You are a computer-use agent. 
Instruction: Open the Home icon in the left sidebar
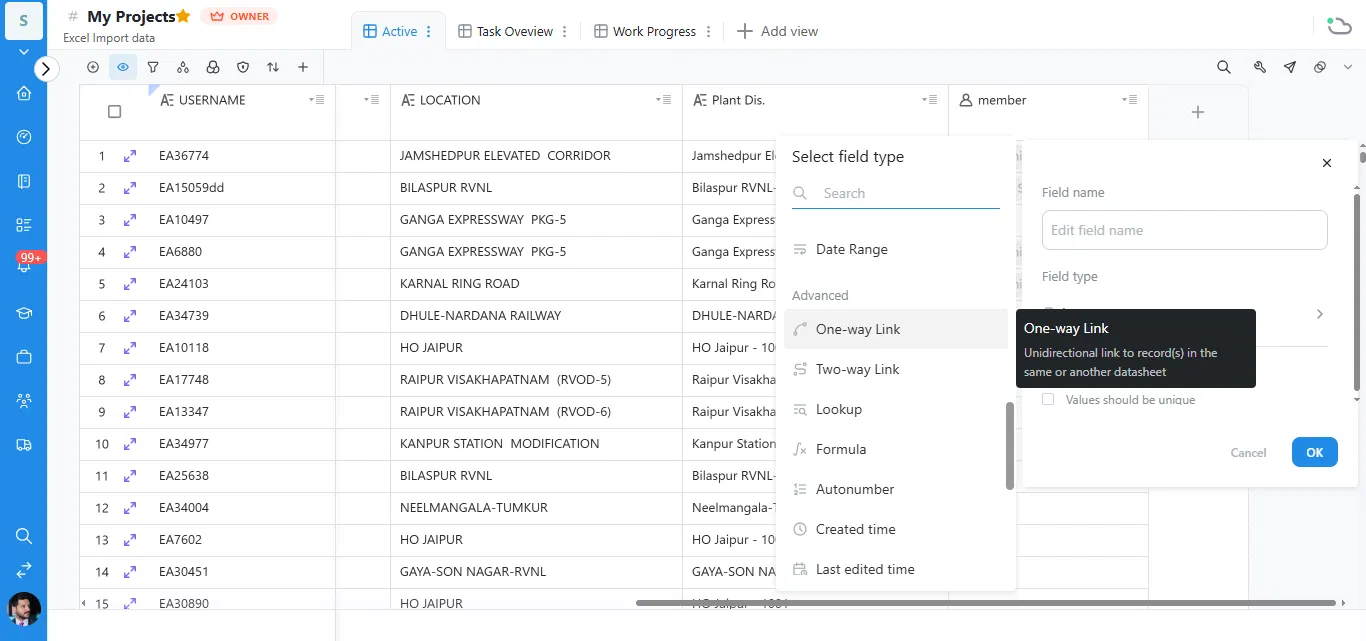(x=24, y=93)
